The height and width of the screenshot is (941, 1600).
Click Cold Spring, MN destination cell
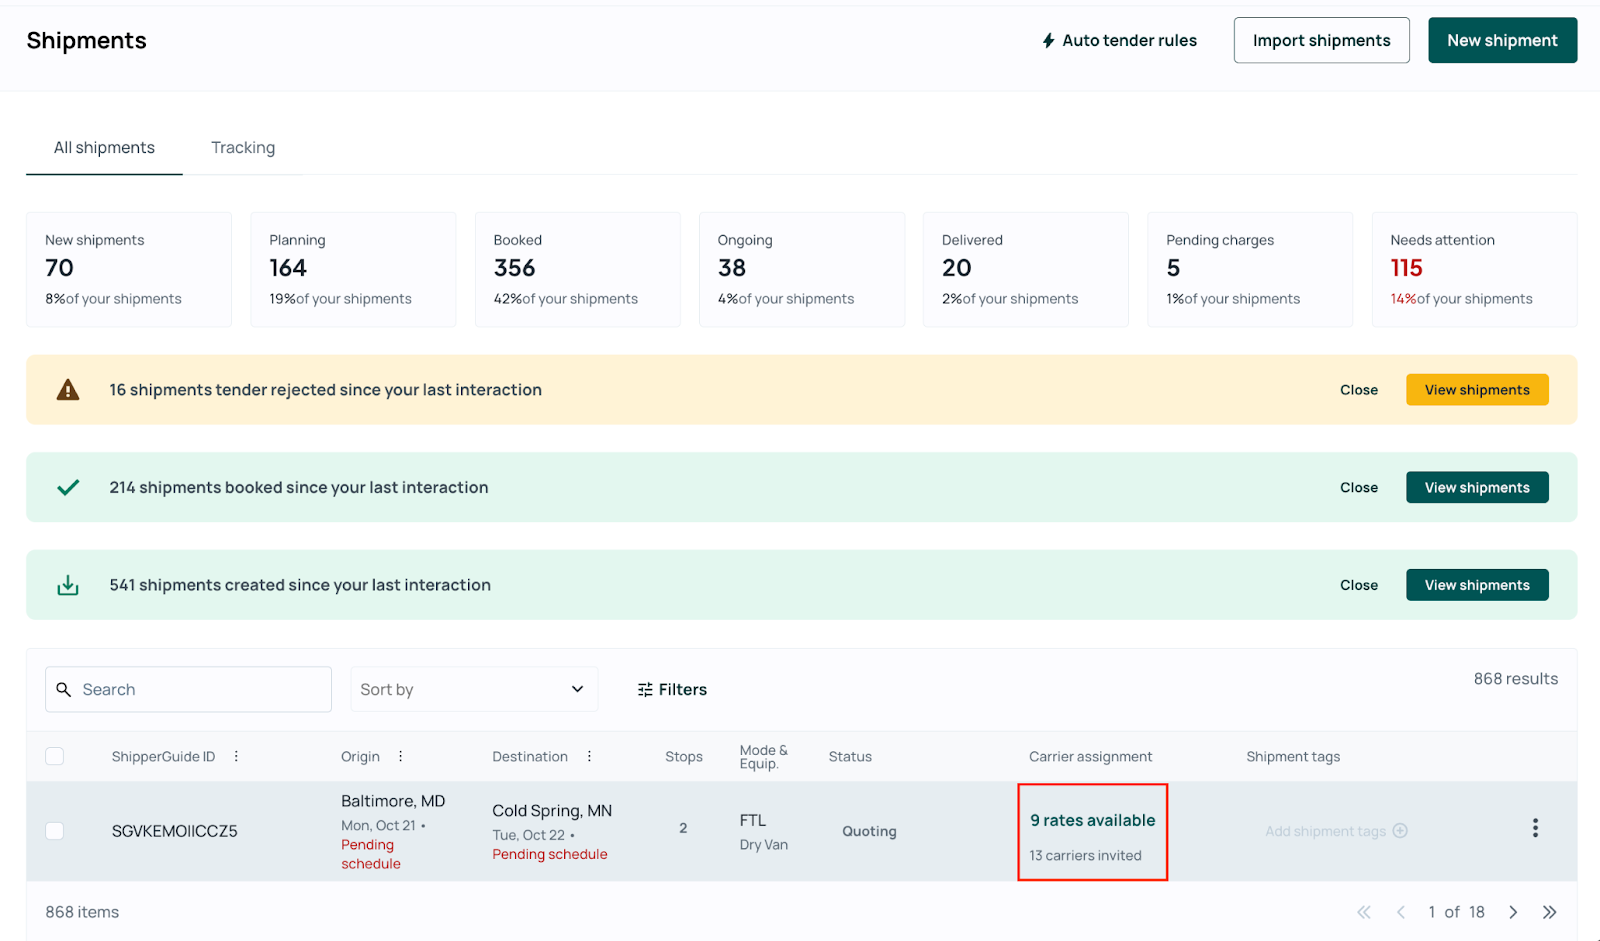point(552,811)
